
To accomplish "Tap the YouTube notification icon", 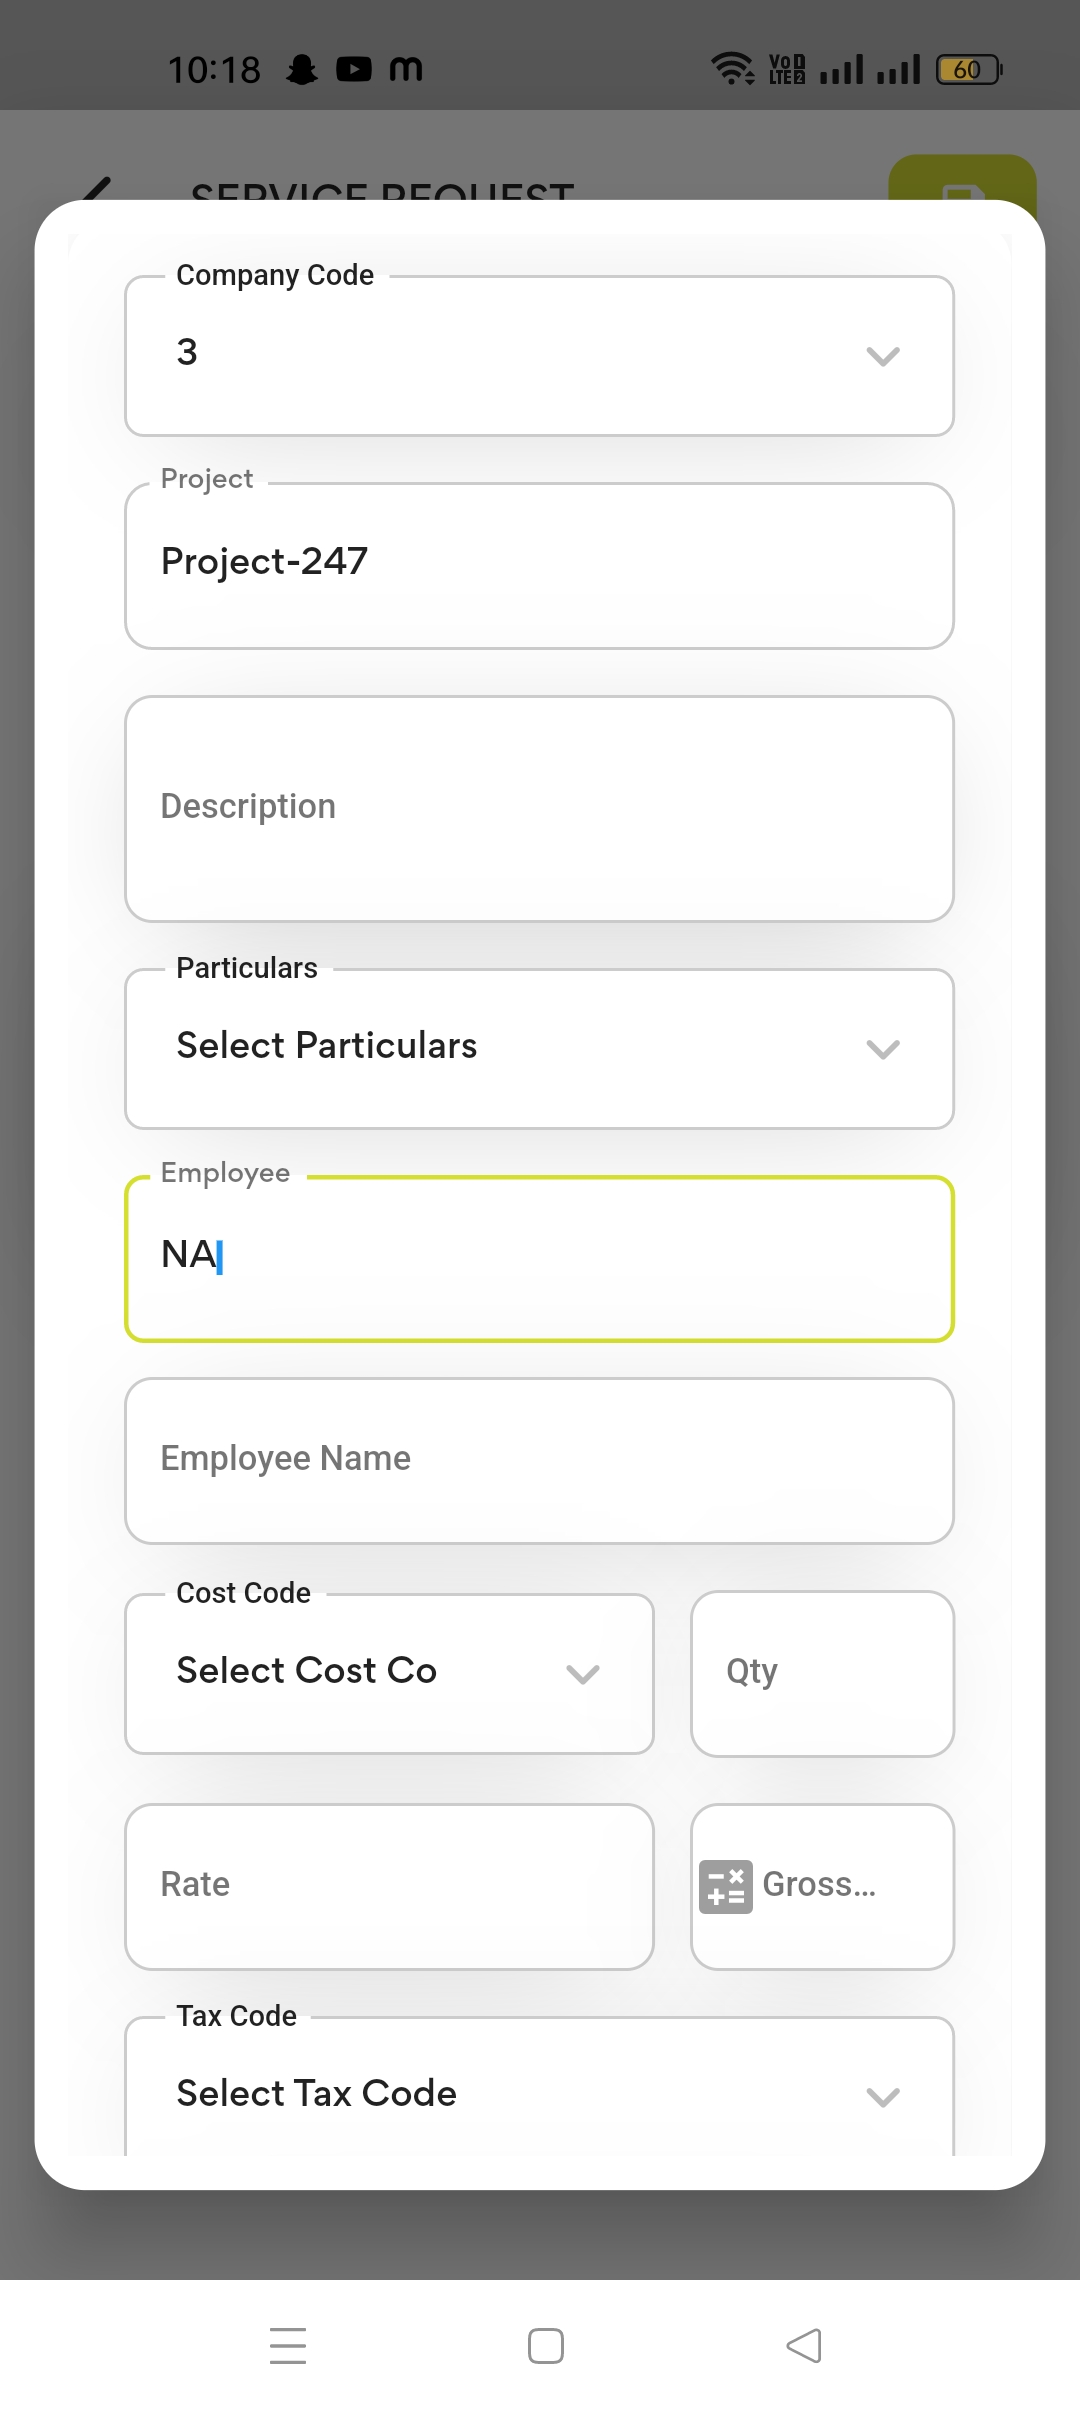I will [353, 69].
